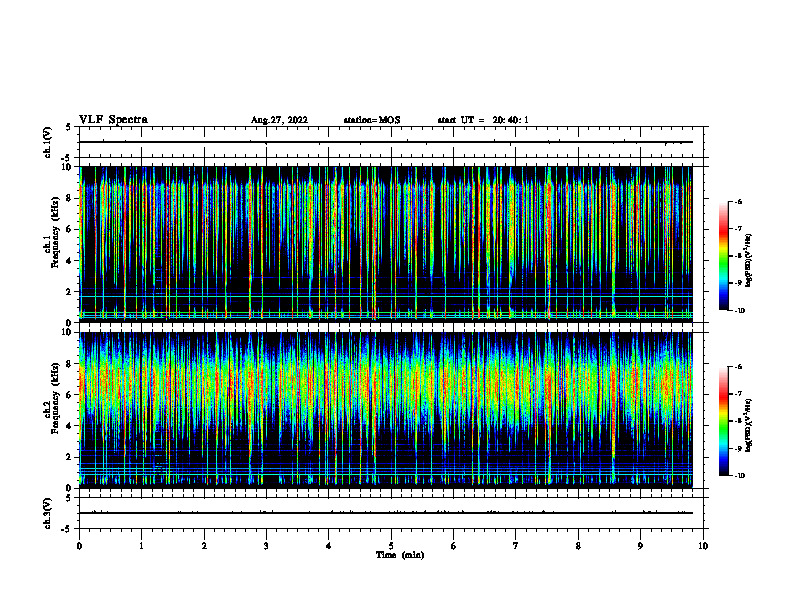Screen dimensions: 792x612
Task: Click time axis tick label "8"
Action: (x=578, y=546)
